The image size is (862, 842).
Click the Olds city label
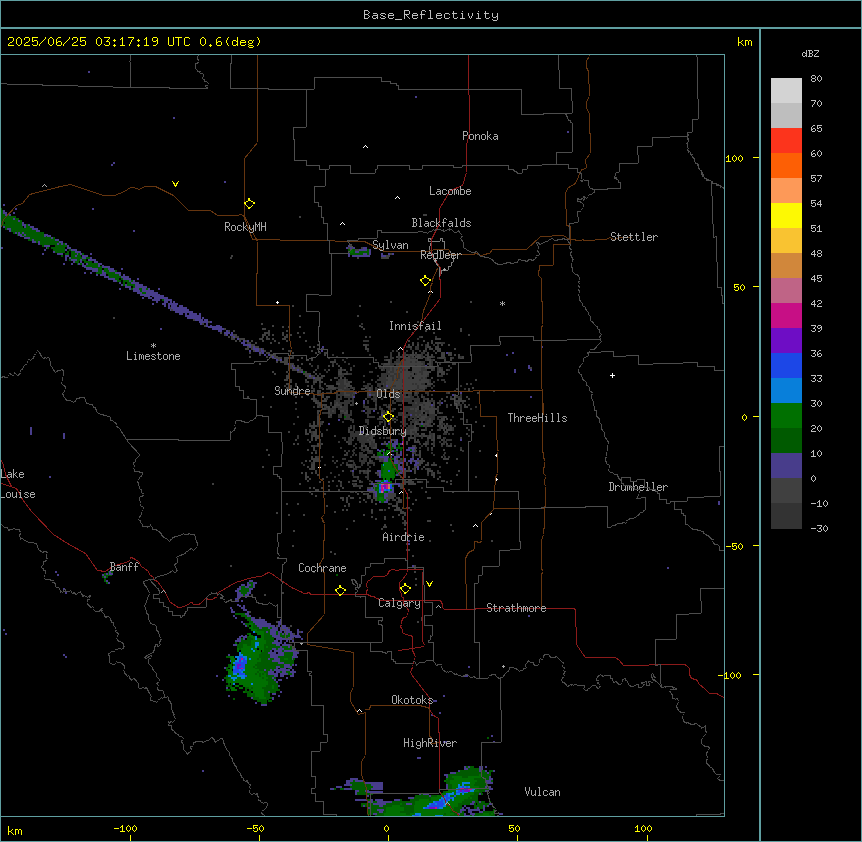click(x=388, y=394)
